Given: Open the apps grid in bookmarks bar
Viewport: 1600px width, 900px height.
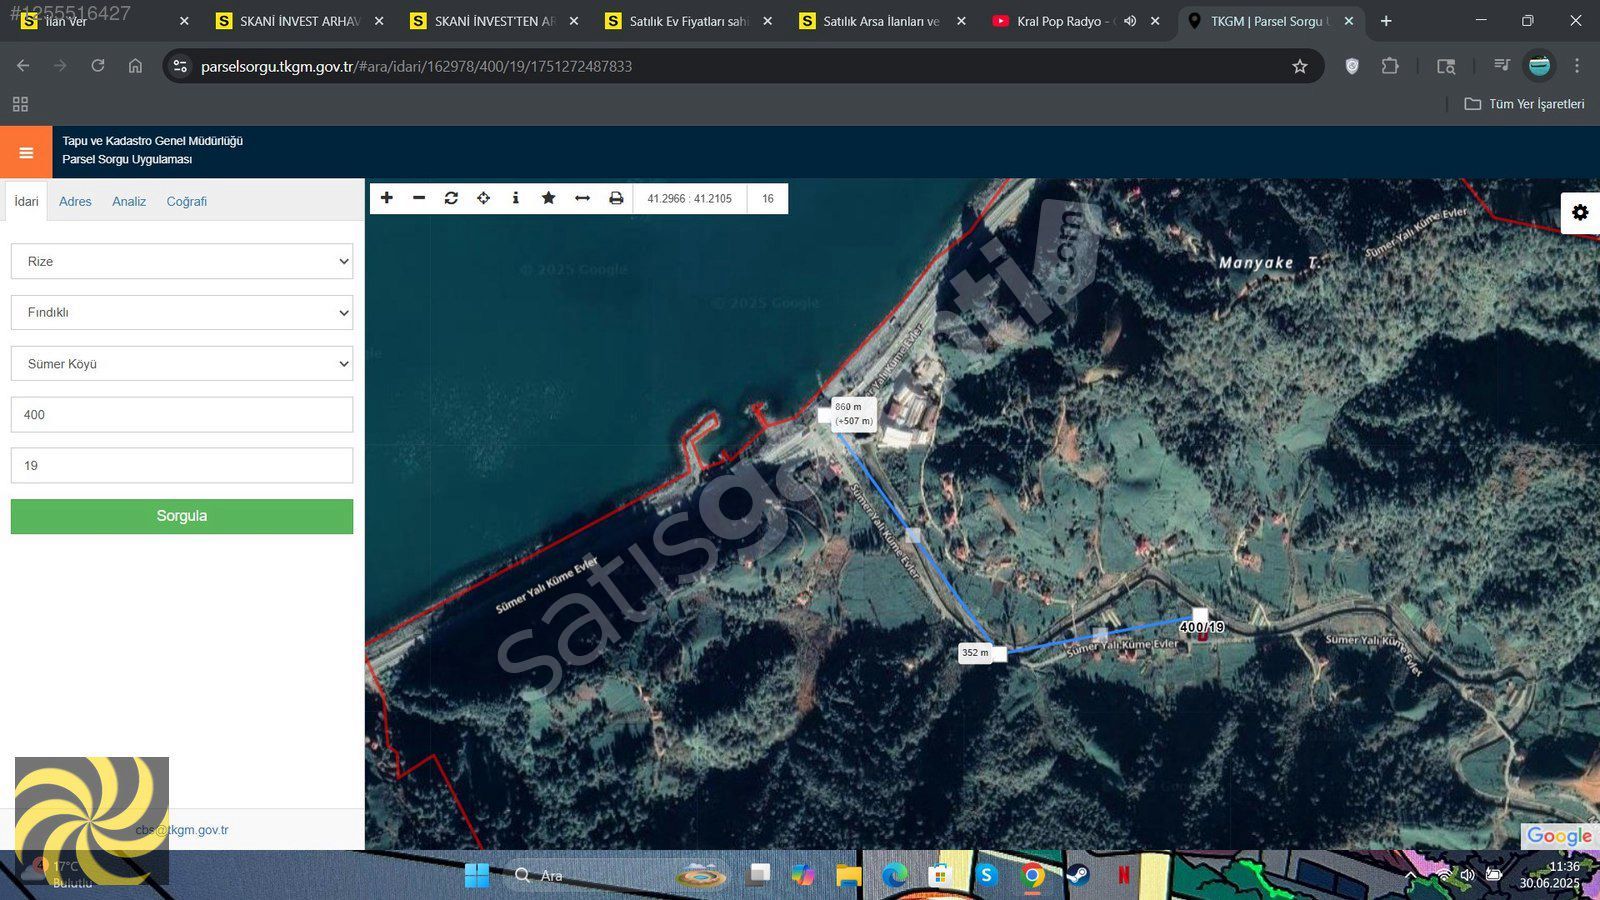Looking at the screenshot, I should 20,104.
